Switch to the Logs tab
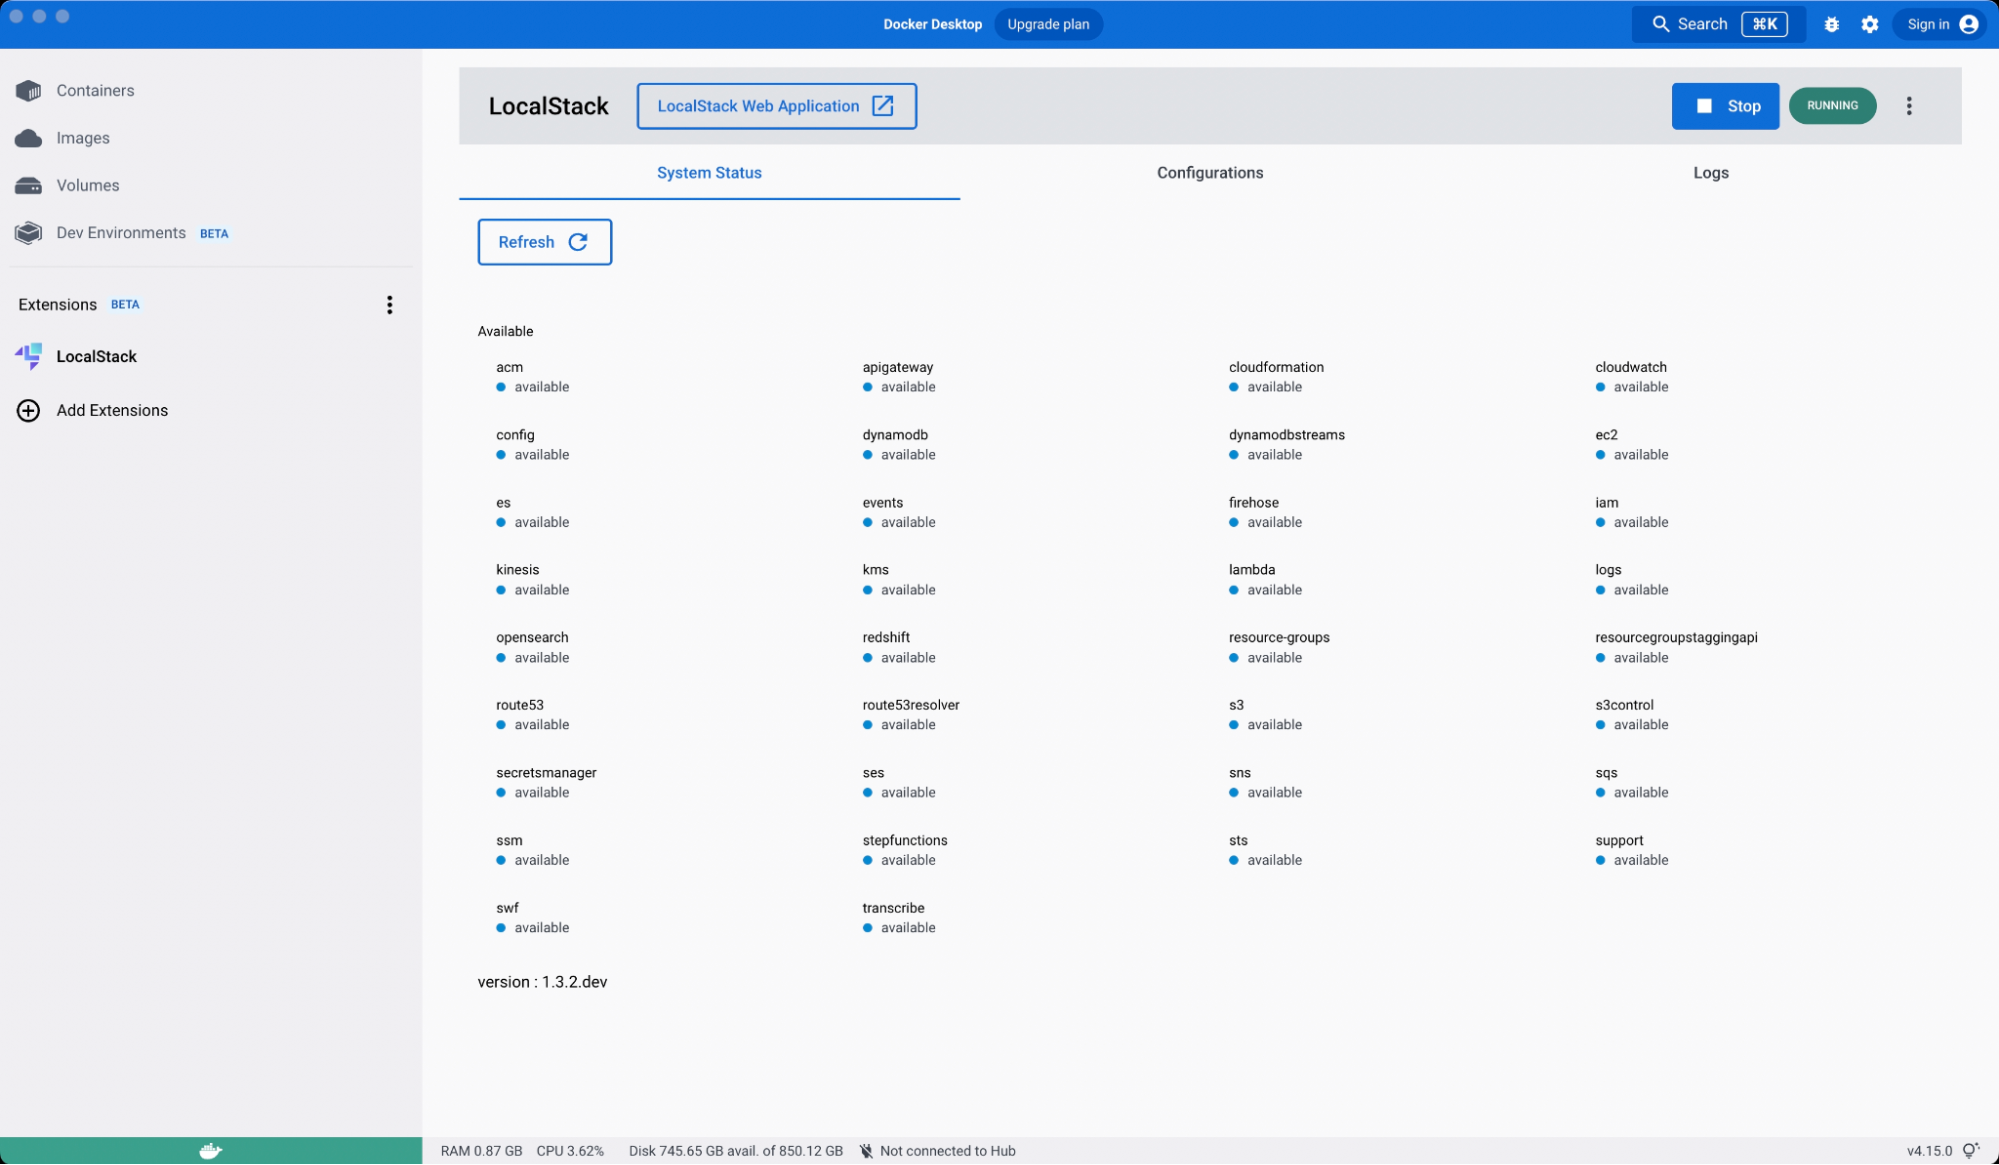 tap(1711, 172)
